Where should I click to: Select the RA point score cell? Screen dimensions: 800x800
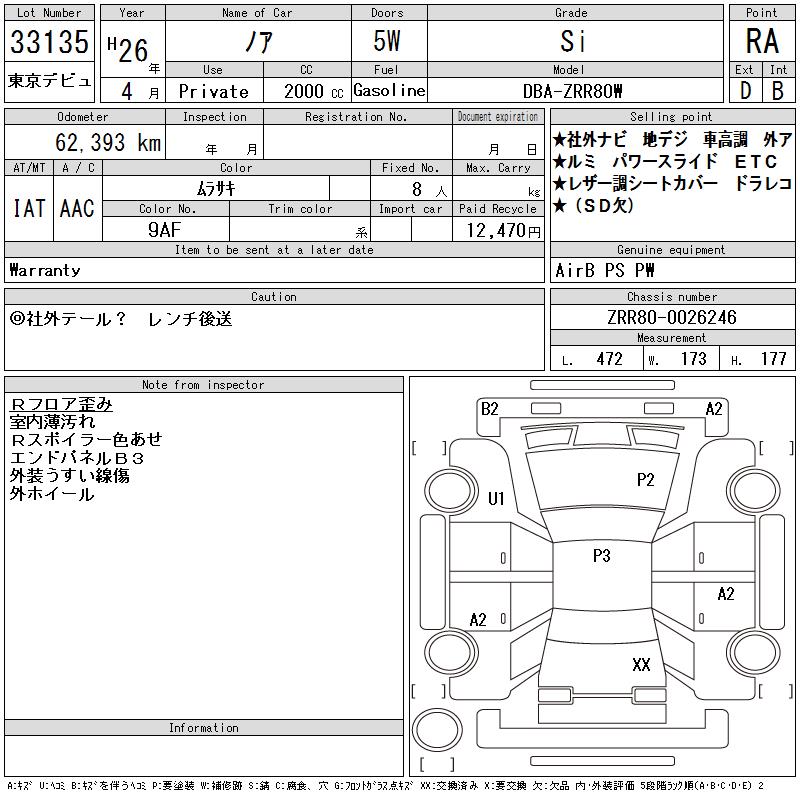tap(762, 41)
